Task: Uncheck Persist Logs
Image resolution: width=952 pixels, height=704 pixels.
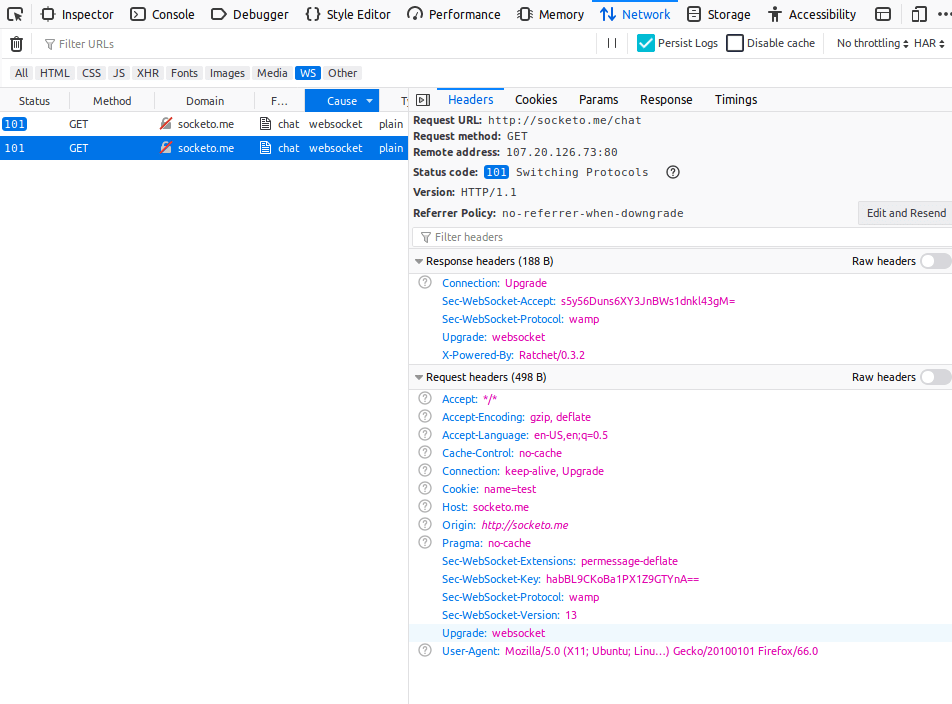Action: pyautogui.click(x=646, y=43)
